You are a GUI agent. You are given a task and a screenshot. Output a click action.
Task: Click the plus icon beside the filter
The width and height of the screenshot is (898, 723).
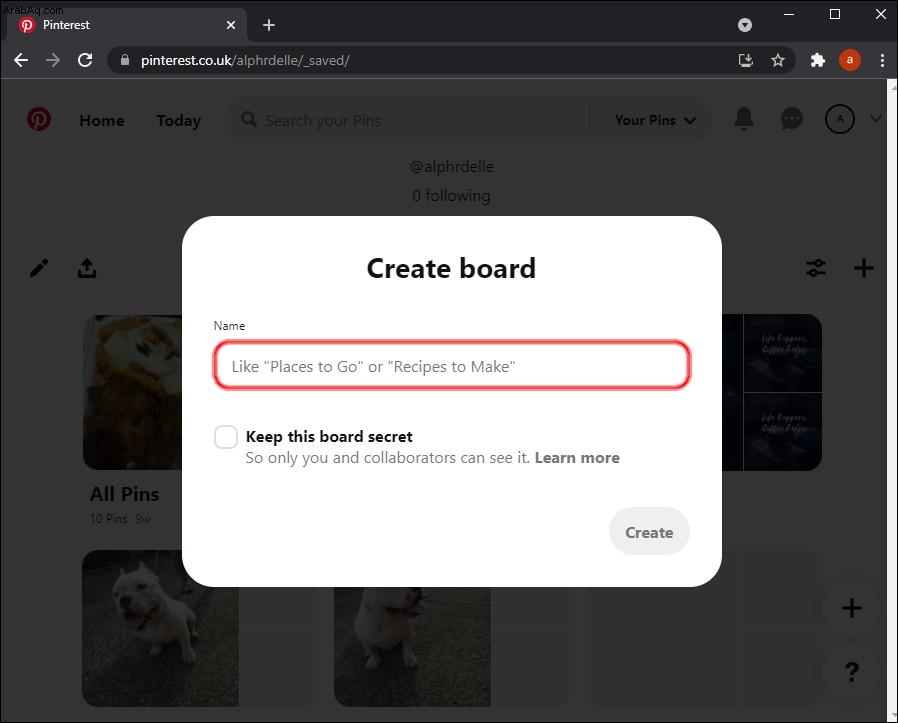[864, 268]
